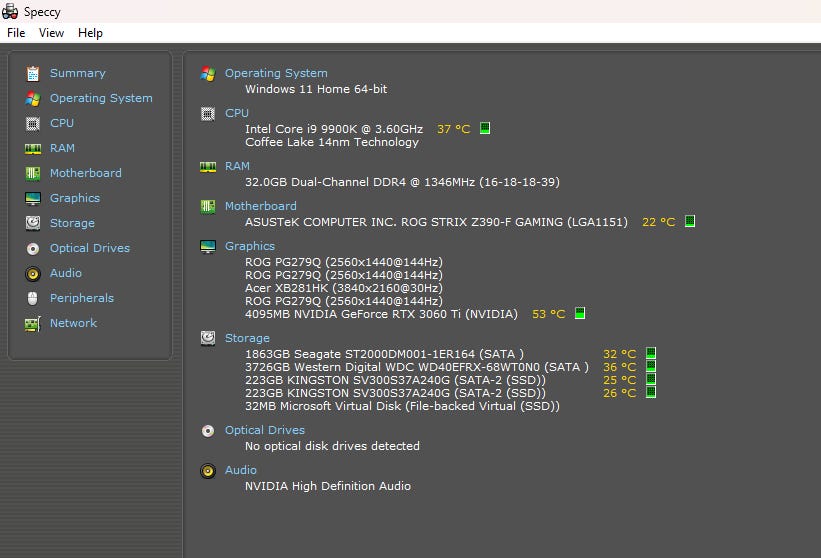Image resolution: width=821 pixels, height=558 pixels.
Task: Click the Motherboard icon in sidebar
Action: tap(33, 173)
